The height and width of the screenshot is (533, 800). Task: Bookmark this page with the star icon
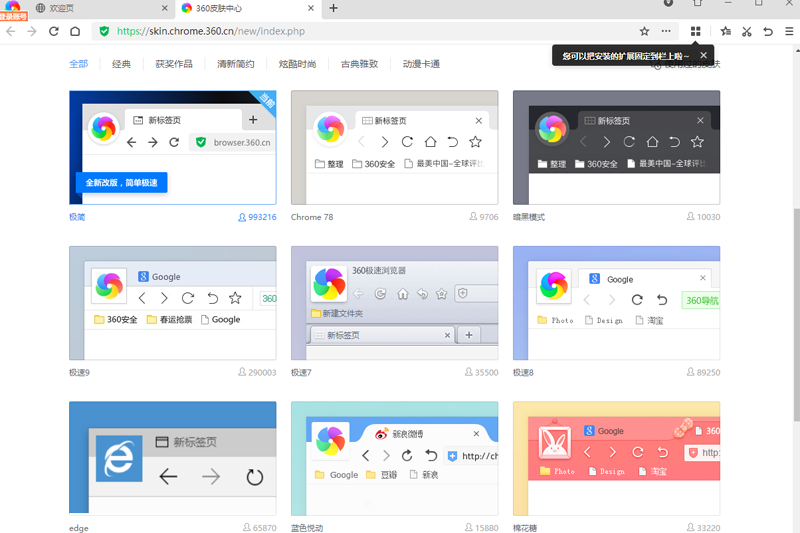tap(644, 32)
